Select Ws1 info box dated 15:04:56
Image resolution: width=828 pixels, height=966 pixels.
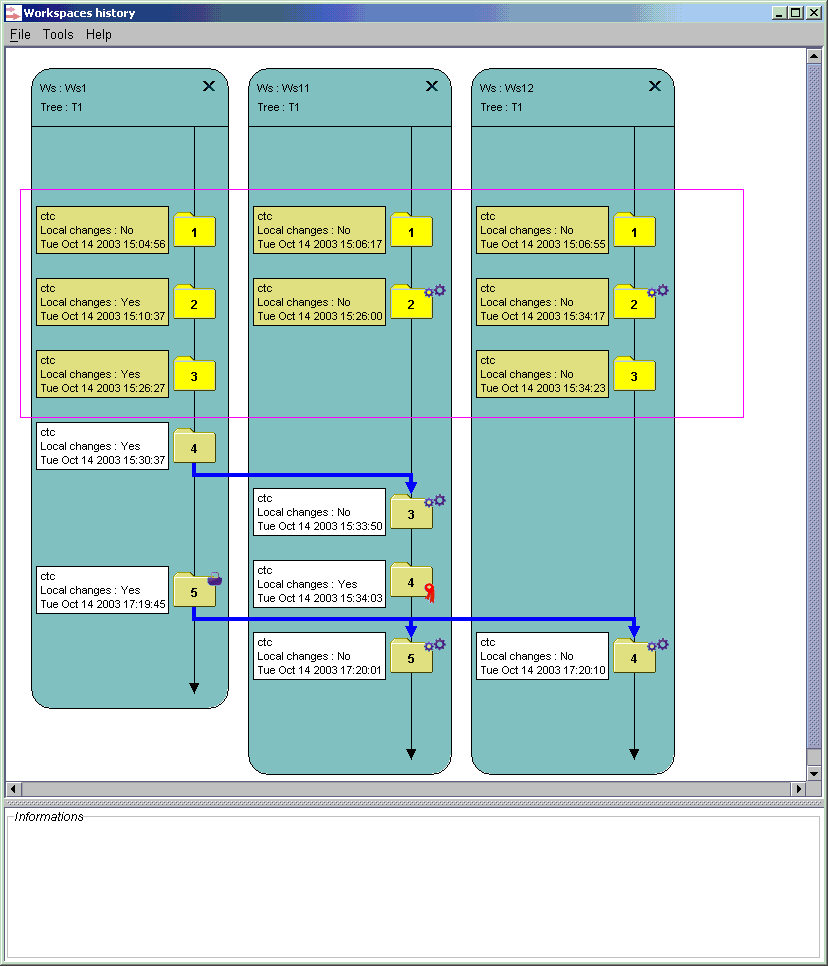(102, 230)
